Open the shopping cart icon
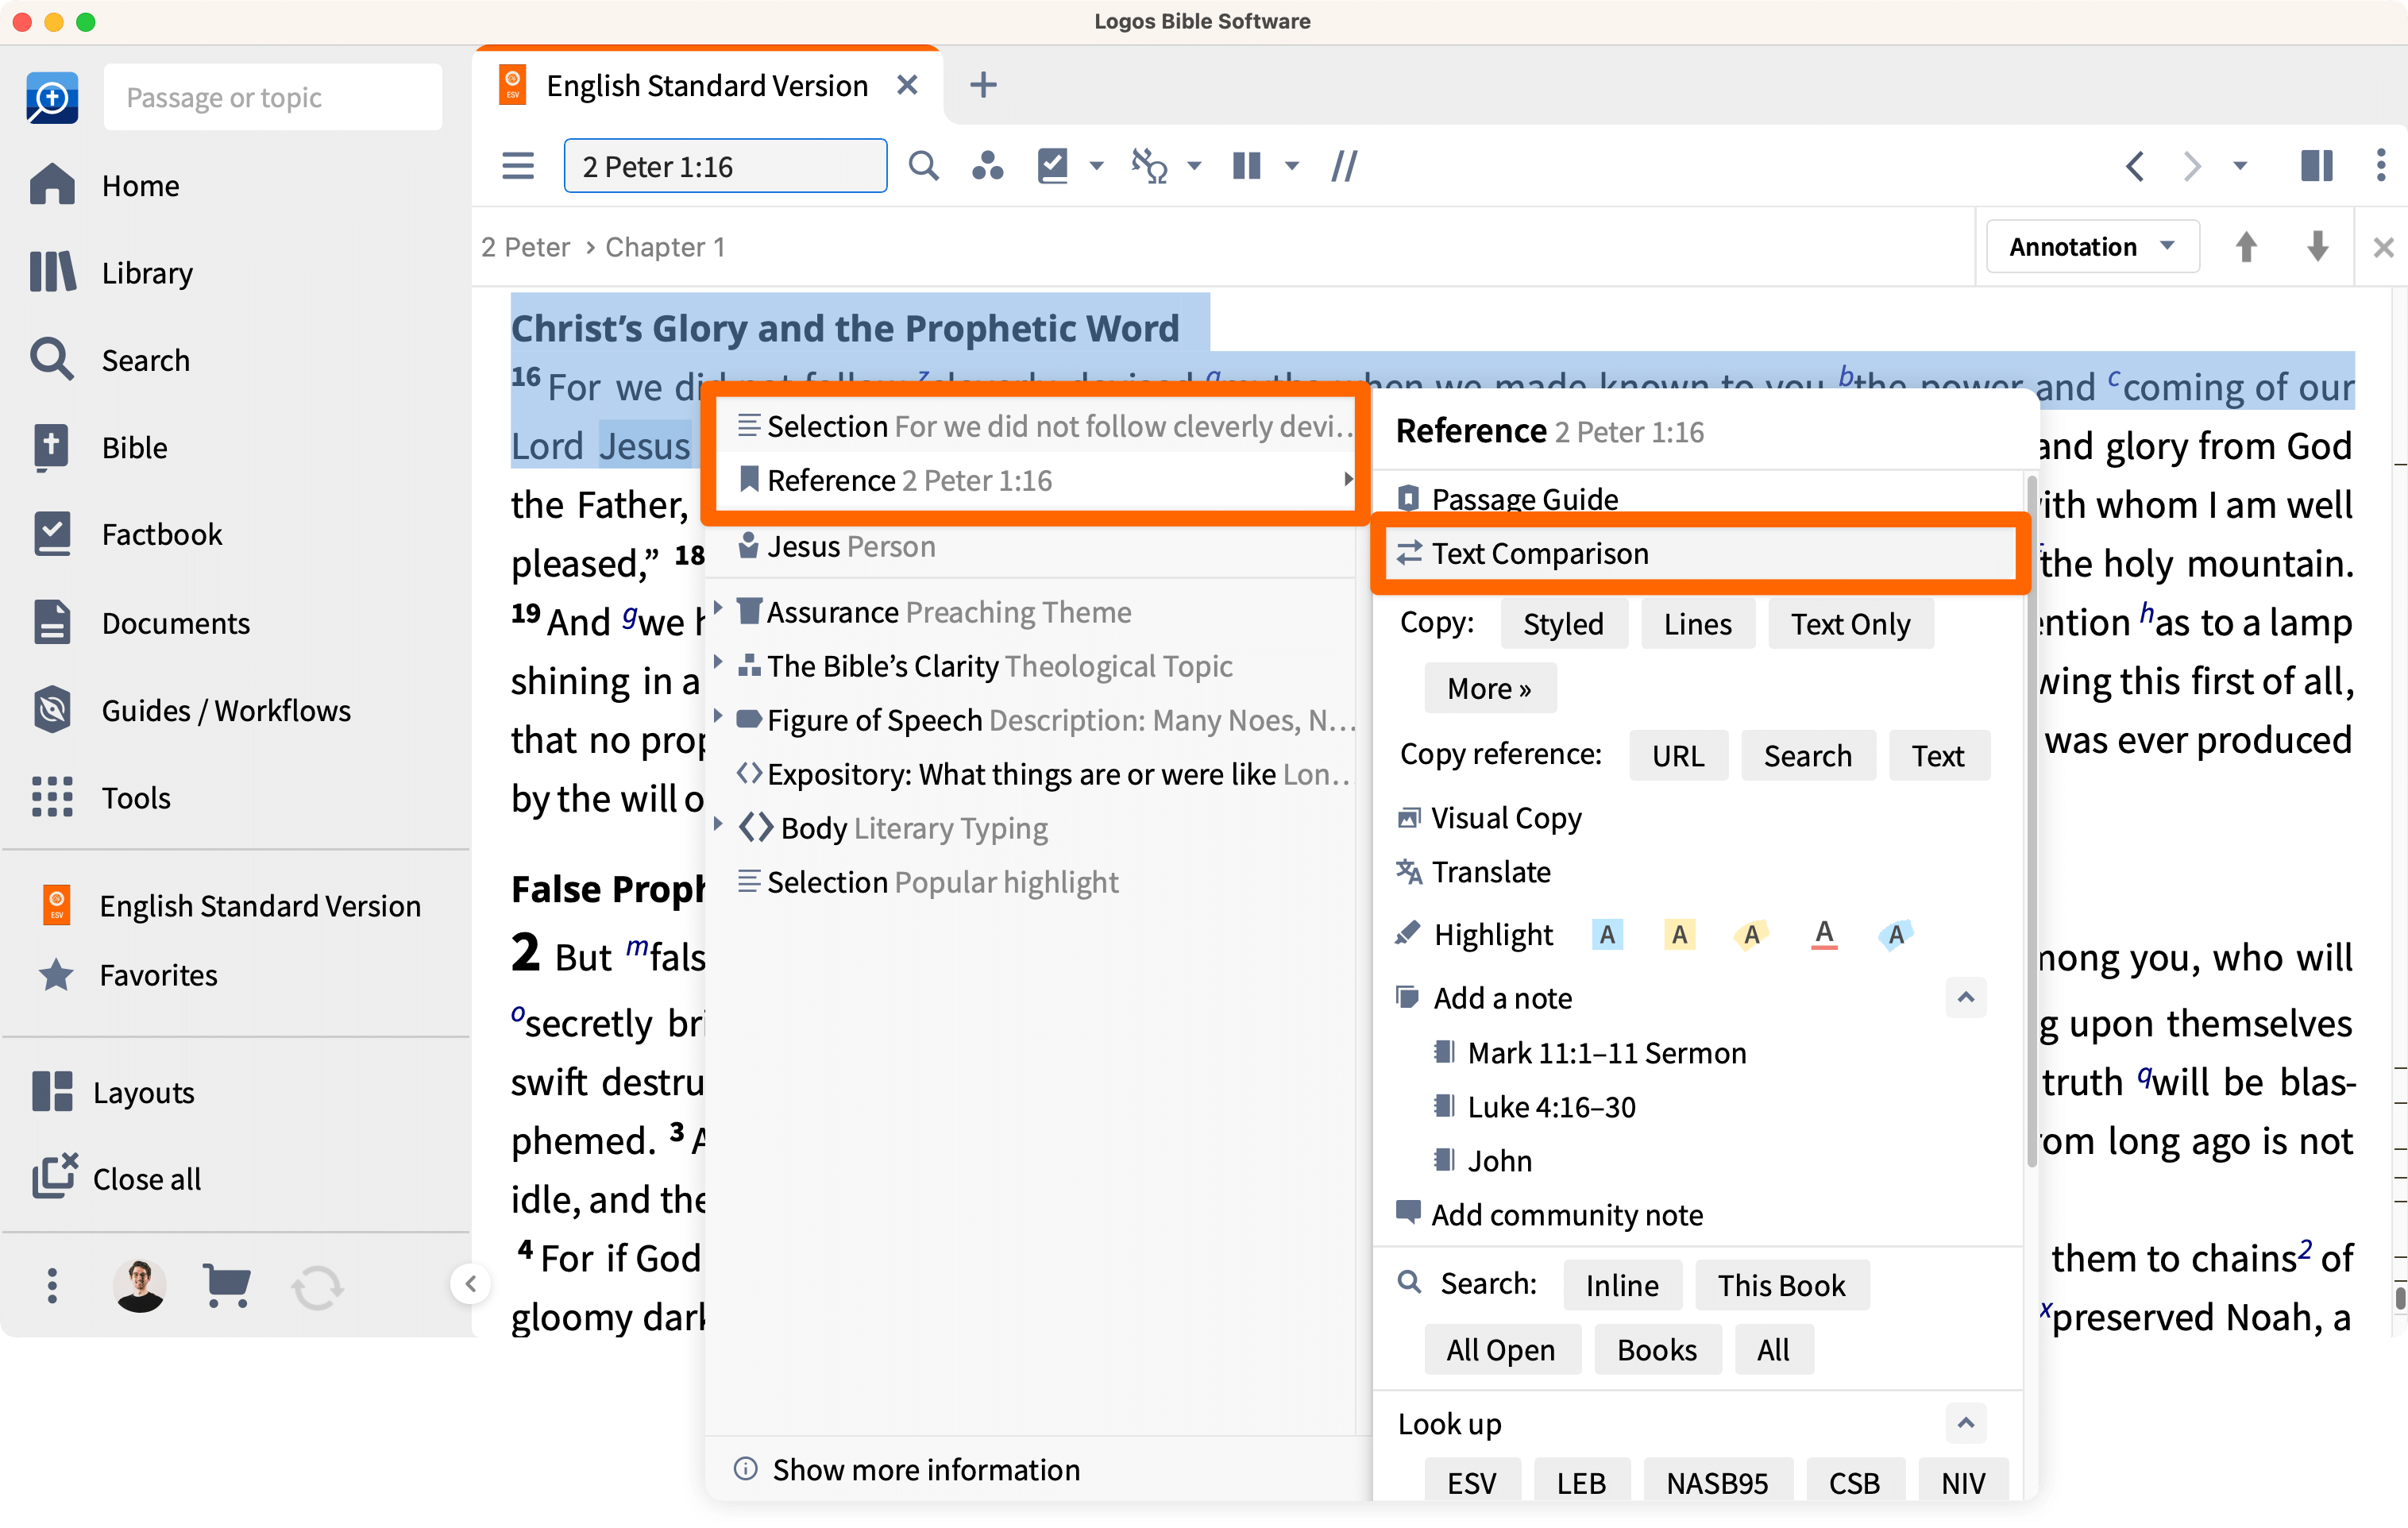2408x1528 pixels. point(227,1285)
